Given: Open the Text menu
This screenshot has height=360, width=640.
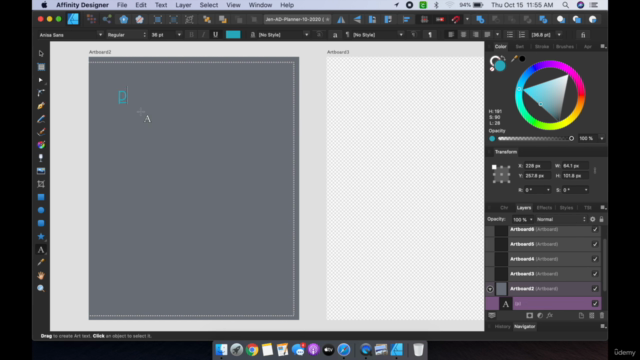Looking at the screenshot, I should pyautogui.click(x=161, y=5).
